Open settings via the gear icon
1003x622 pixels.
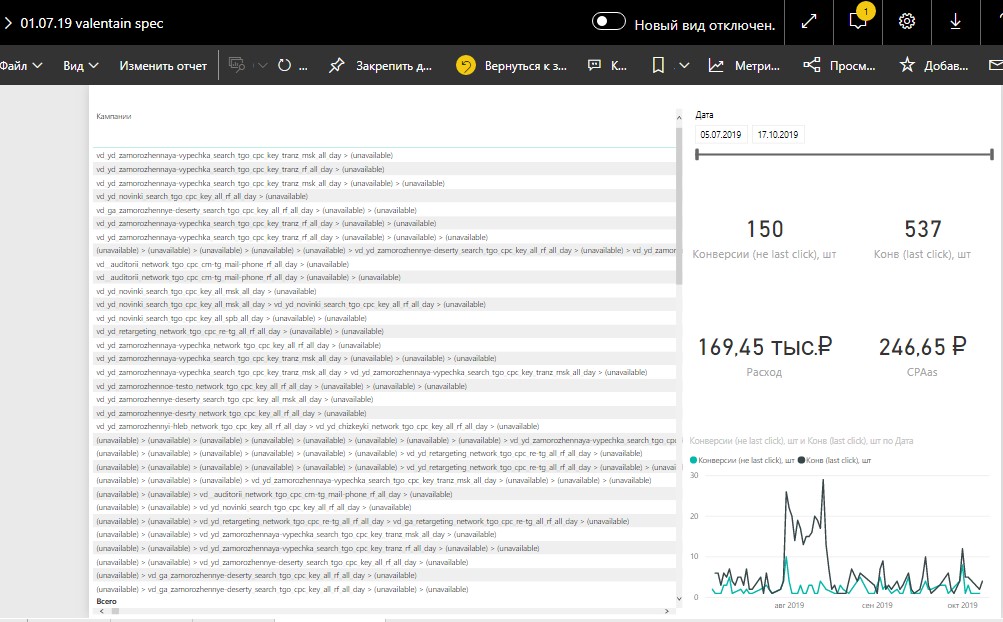coord(906,22)
